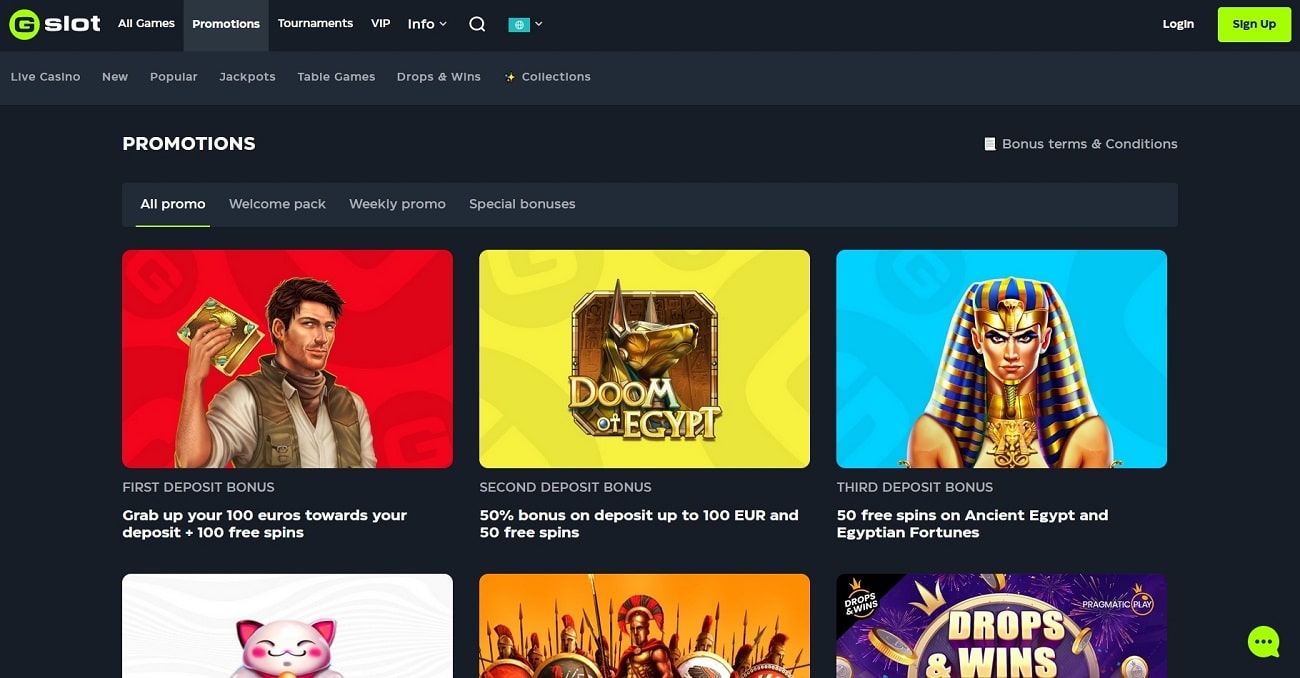Select the Weekly promo tab
The height and width of the screenshot is (678, 1300).
(x=397, y=204)
